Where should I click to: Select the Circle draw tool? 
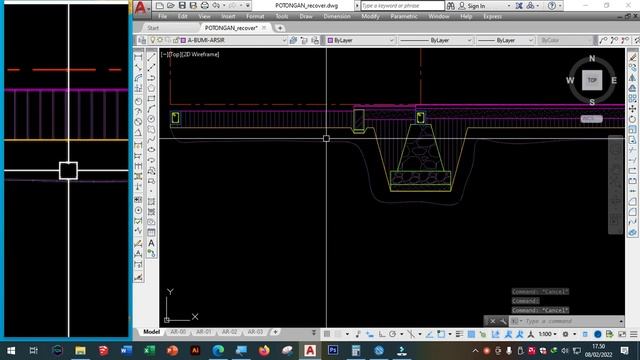[x=151, y=119]
